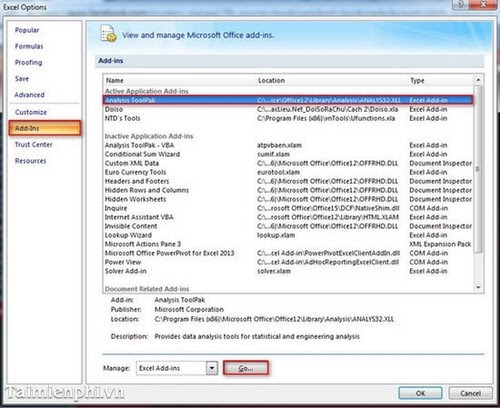The image size is (500, 408).
Task: Select Microsoft Office PowerPivot for Excel 2013
Action: click(288, 253)
